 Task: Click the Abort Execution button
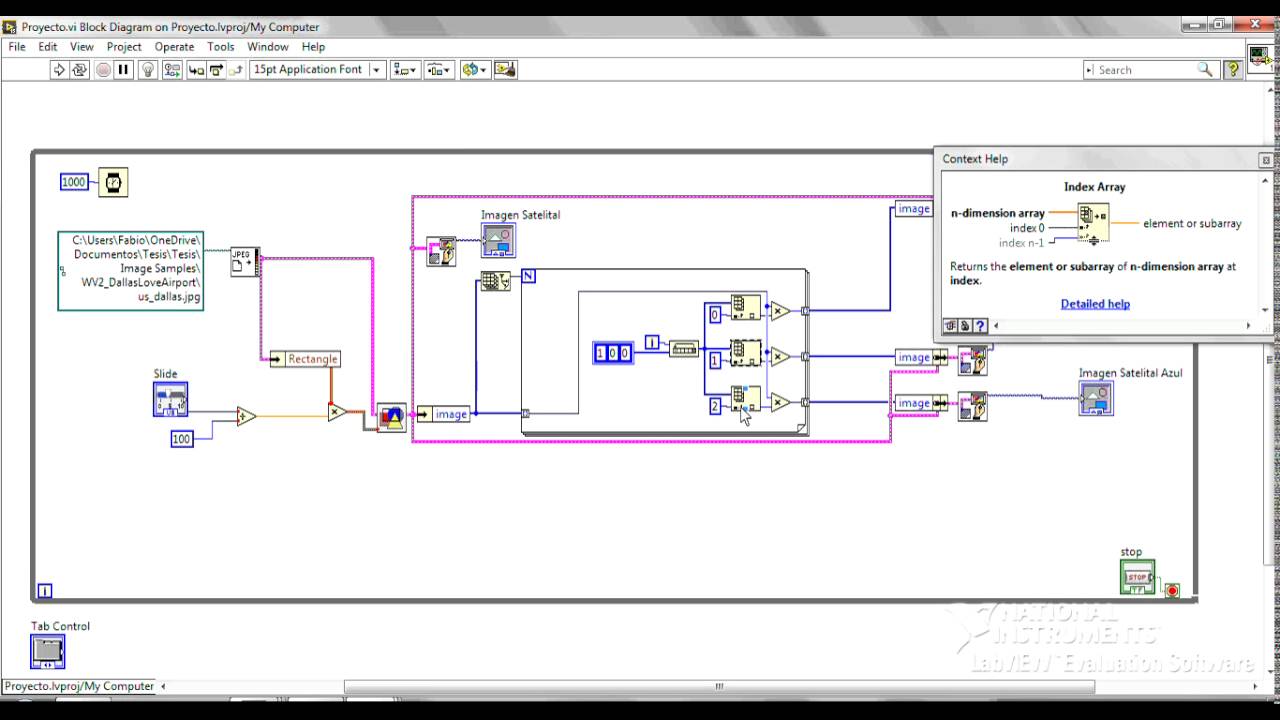point(103,69)
